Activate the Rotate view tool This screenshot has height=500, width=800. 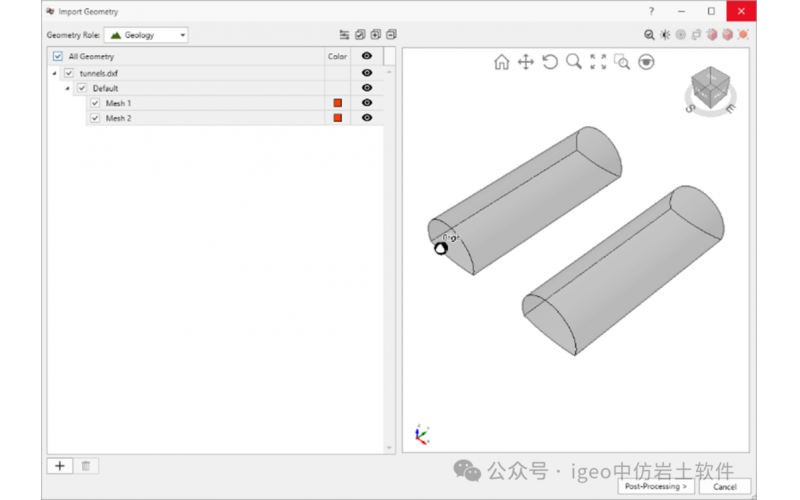tap(549, 62)
